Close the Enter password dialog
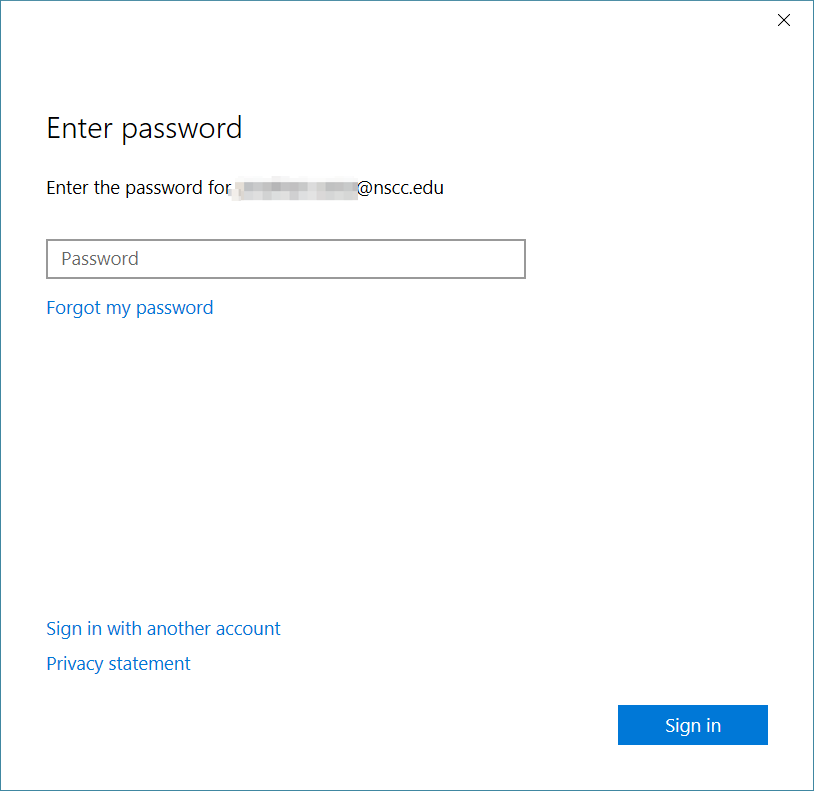The image size is (814, 791). point(783,20)
